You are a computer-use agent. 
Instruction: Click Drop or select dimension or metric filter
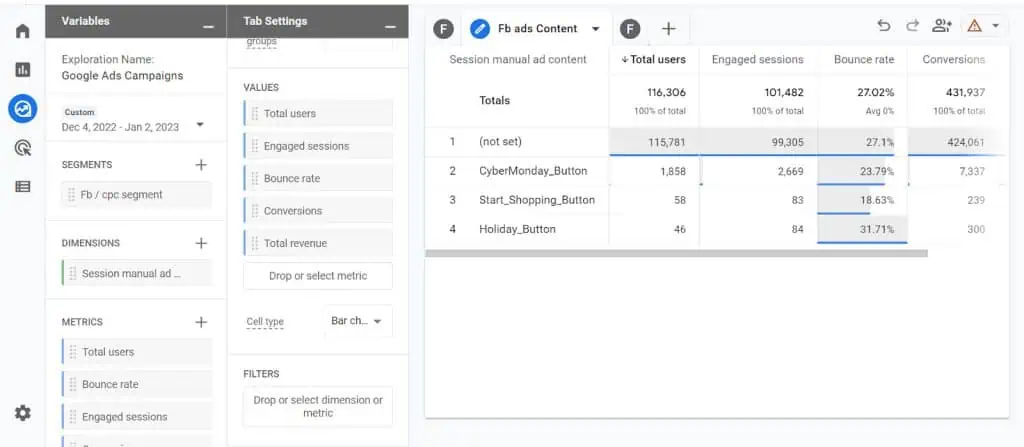click(x=318, y=406)
